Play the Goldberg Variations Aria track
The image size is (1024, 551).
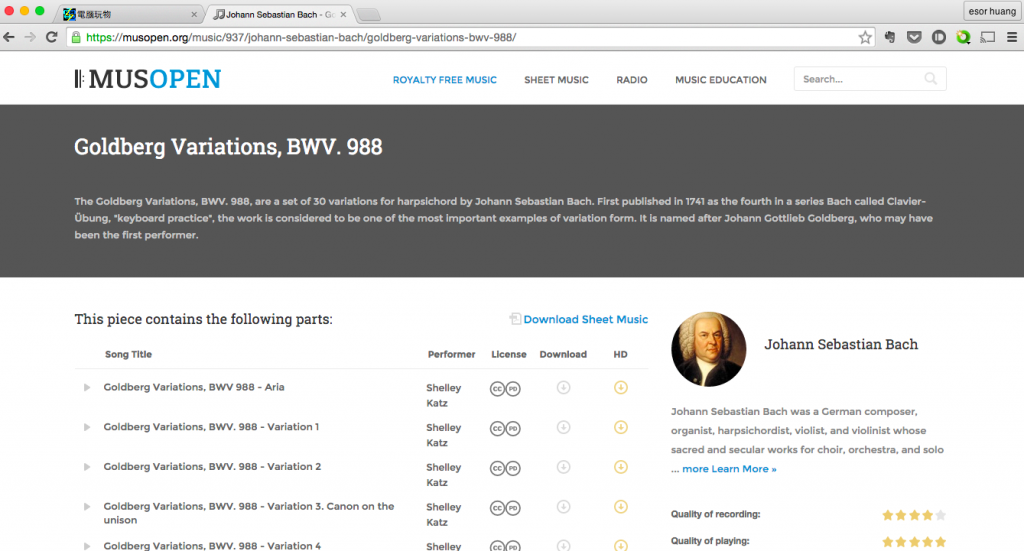pyautogui.click(x=87, y=388)
